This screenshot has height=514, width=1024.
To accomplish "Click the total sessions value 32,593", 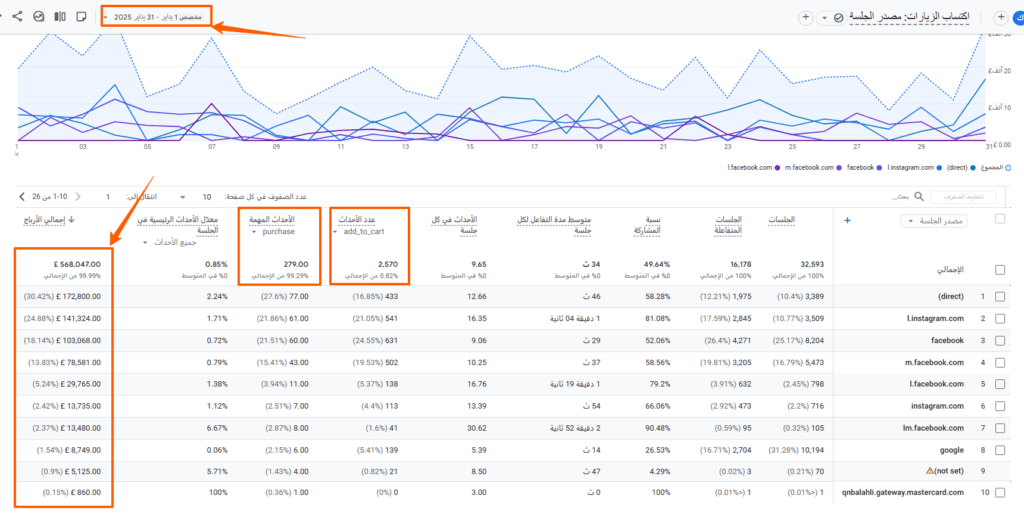I will point(810,265).
